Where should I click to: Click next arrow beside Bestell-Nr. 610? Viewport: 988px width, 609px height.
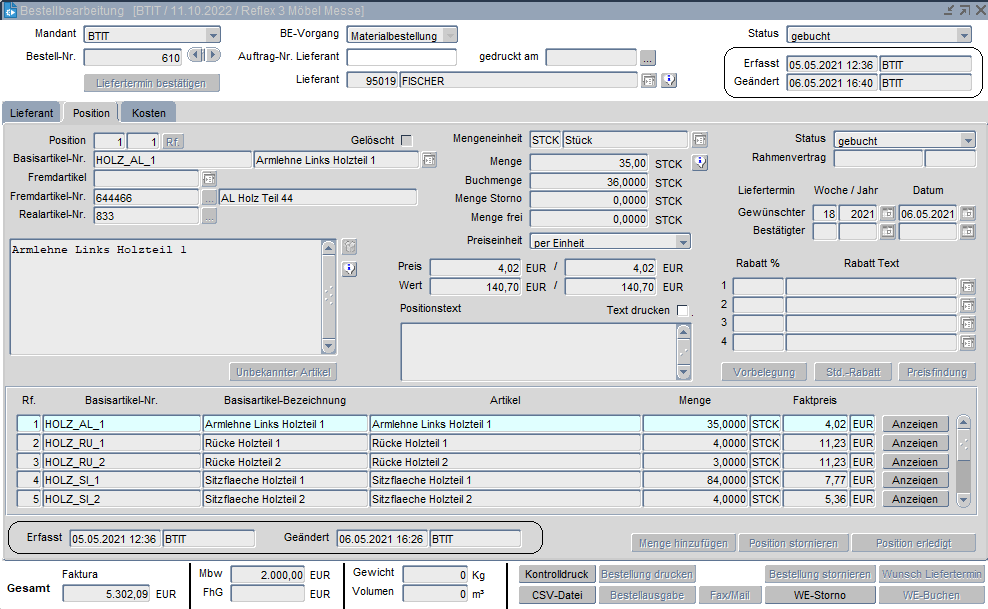(212, 56)
